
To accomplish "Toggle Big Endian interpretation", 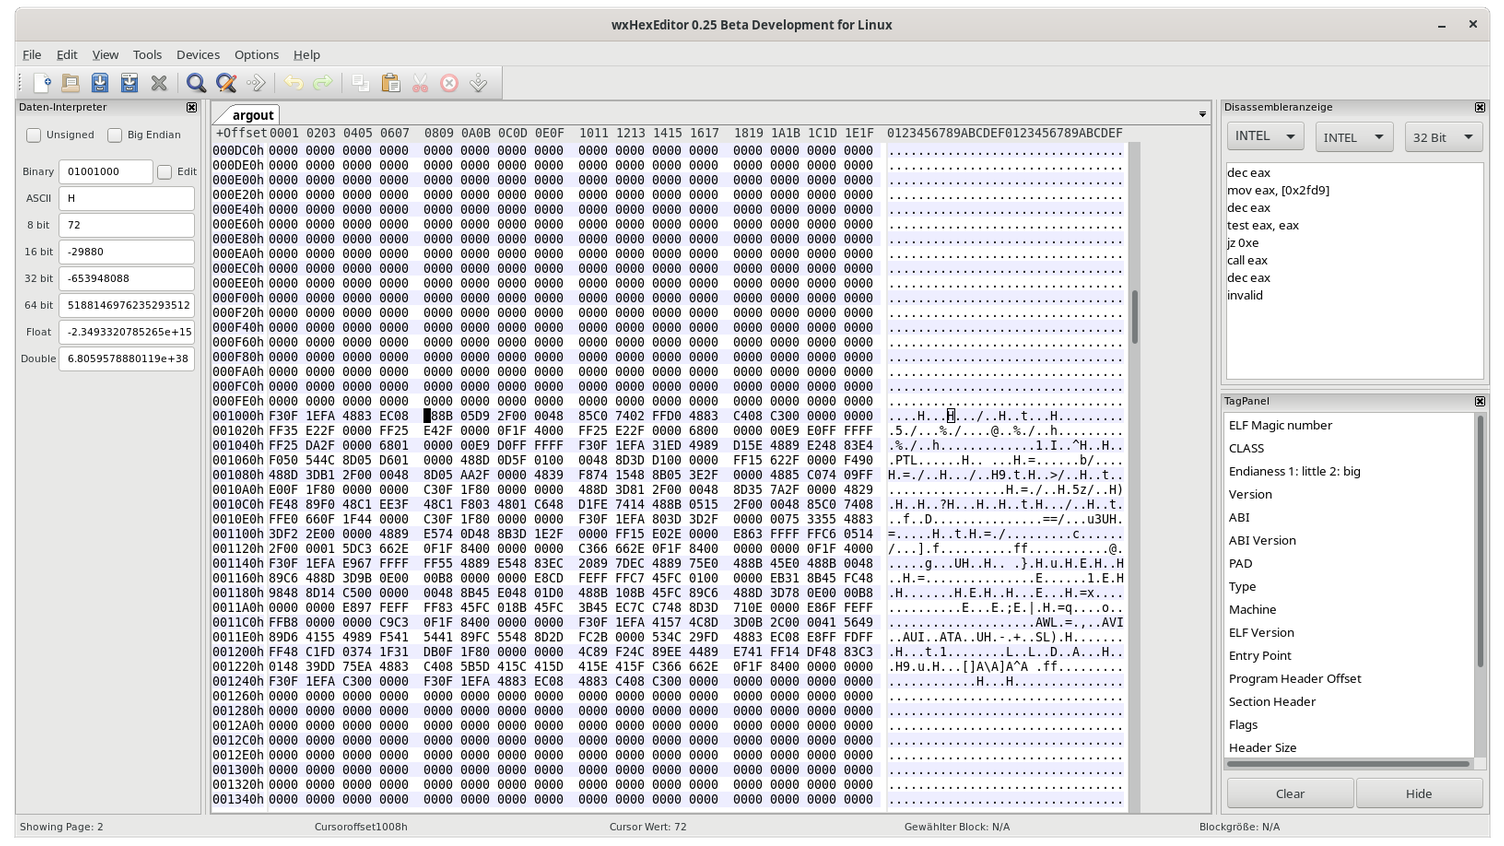I will click(x=113, y=134).
